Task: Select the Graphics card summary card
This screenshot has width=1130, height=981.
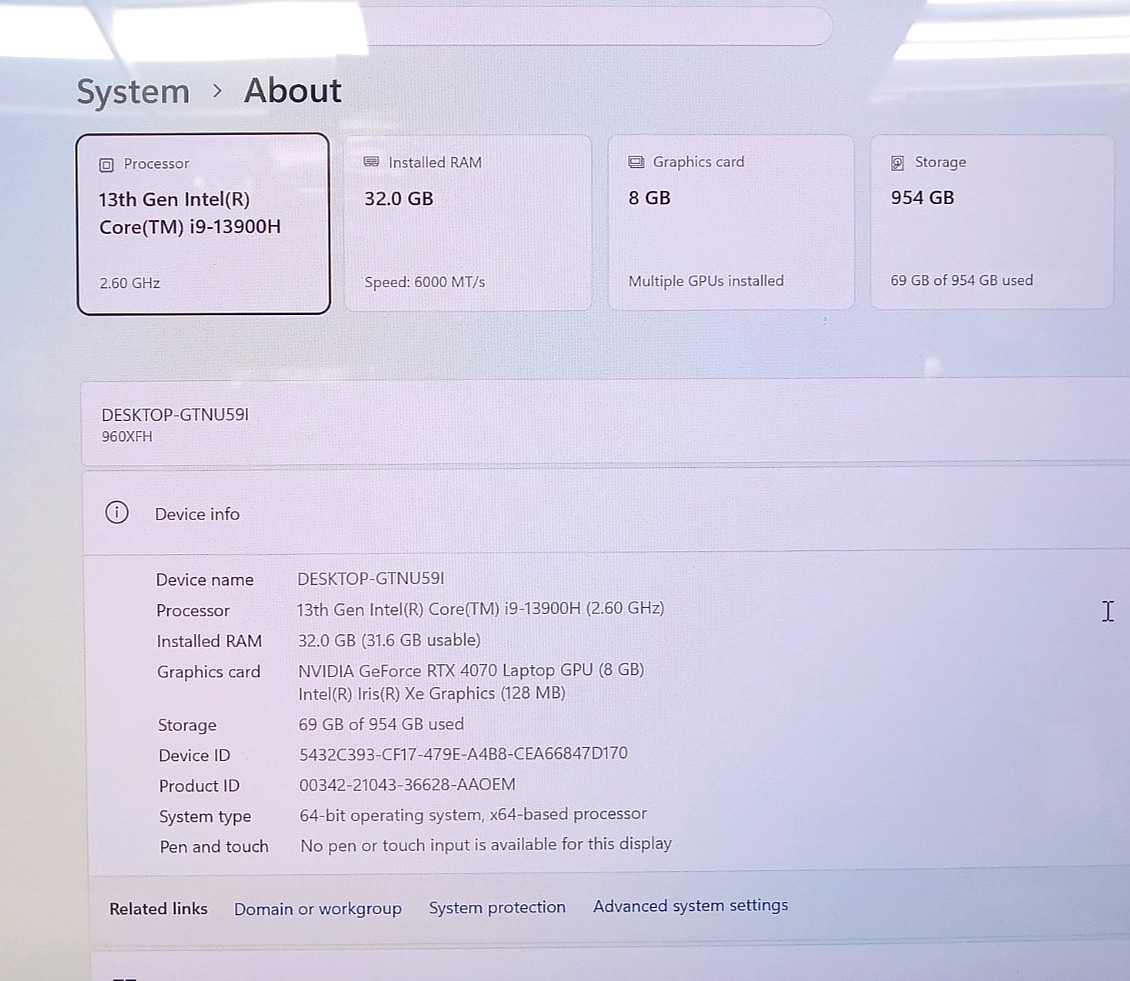Action: (731, 222)
